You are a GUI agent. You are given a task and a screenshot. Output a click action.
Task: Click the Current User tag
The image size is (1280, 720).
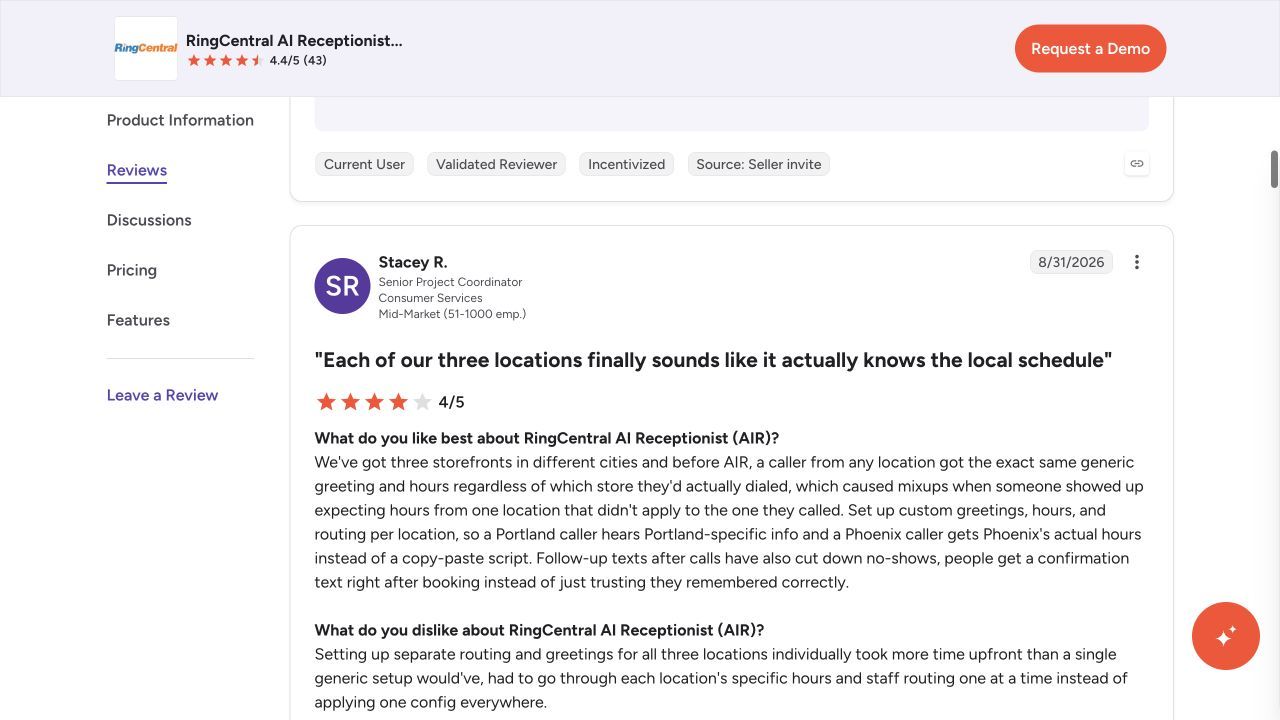364,164
